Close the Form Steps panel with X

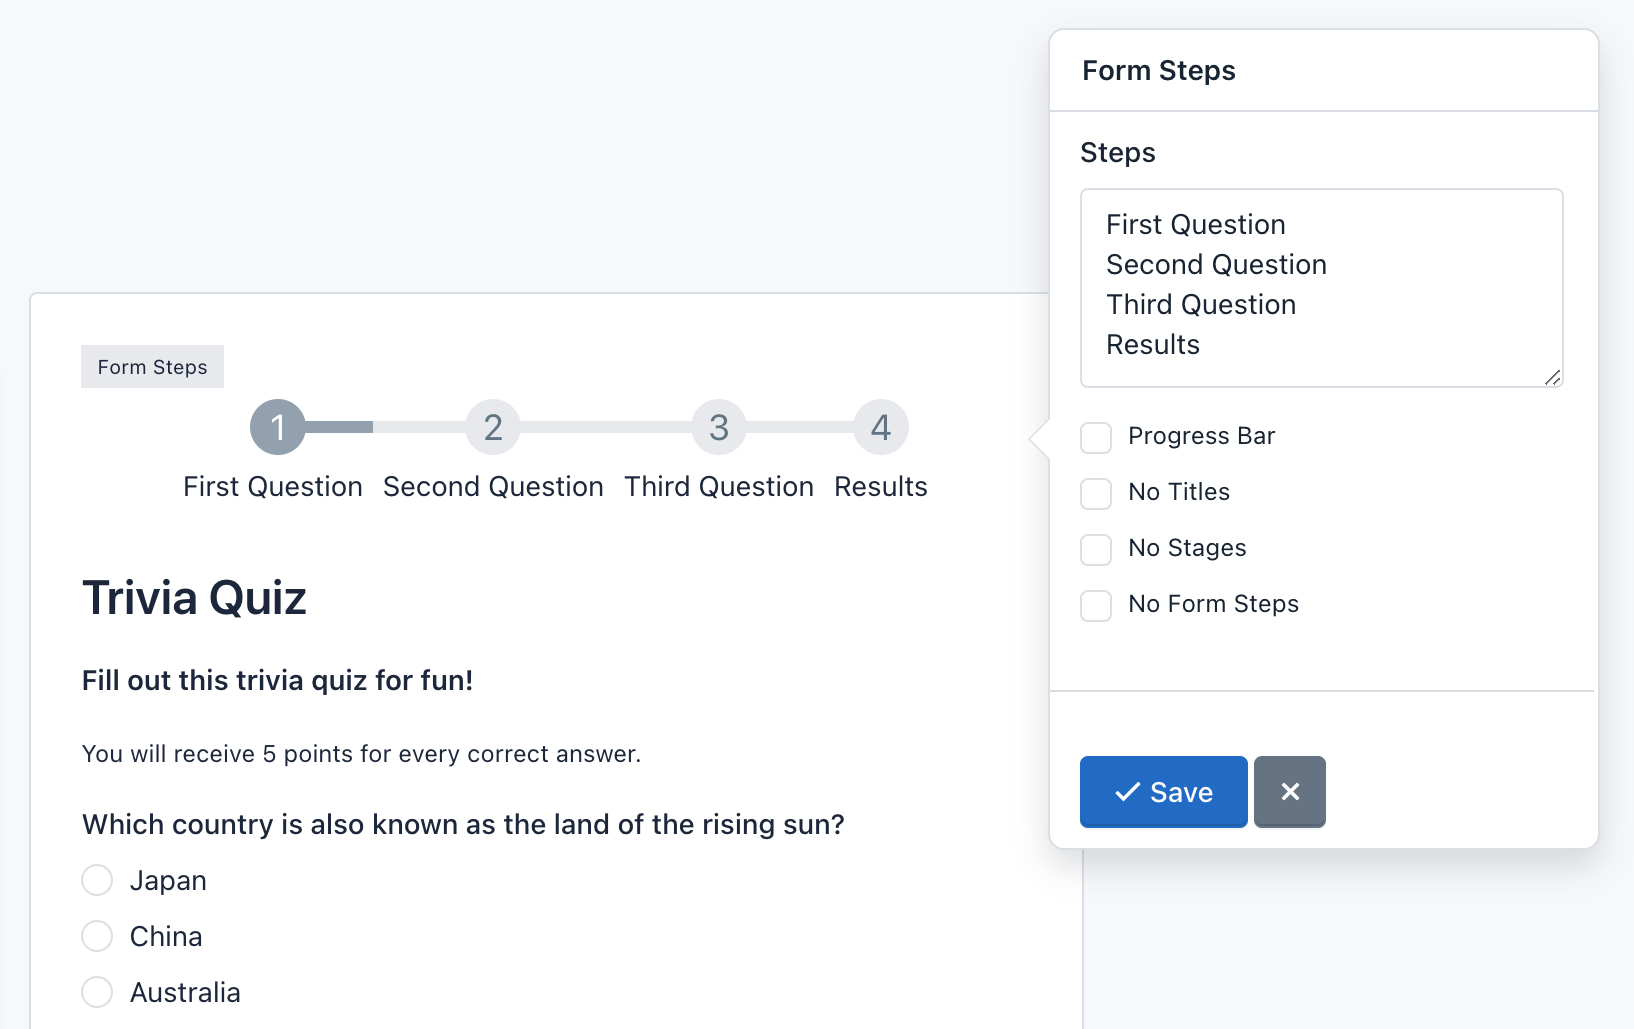click(1289, 791)
